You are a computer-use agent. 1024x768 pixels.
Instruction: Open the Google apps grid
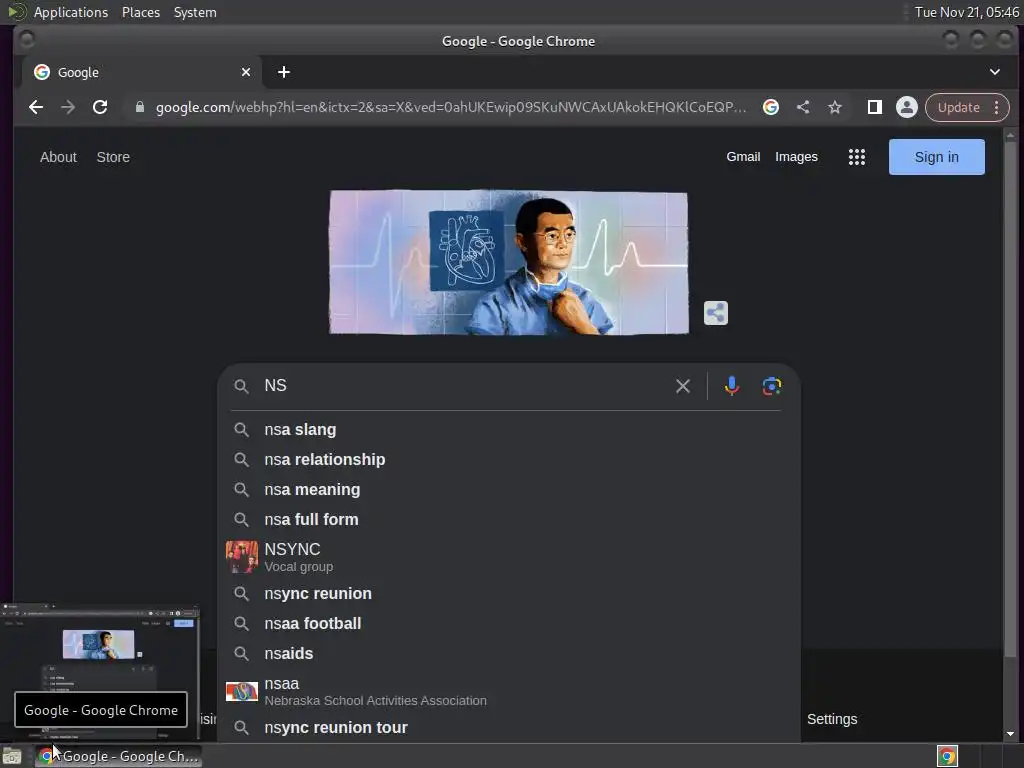(857, 157)
